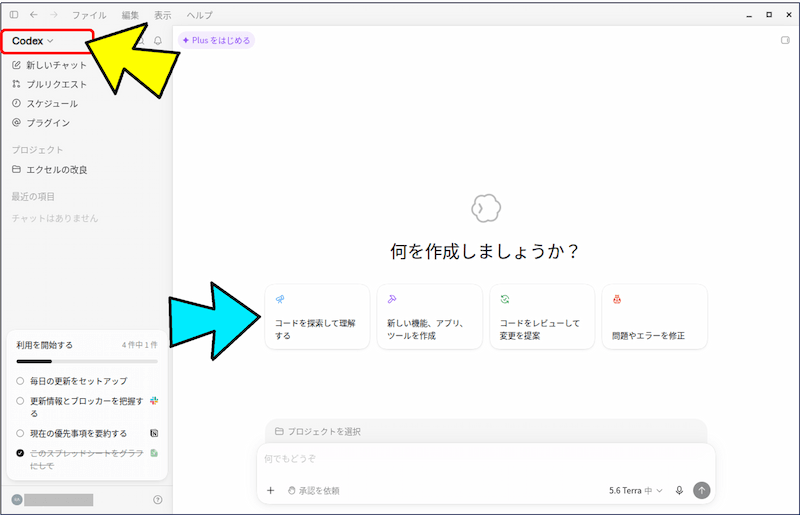Go forward with the right arrow

pyautogui.click(x=54, y=15)
